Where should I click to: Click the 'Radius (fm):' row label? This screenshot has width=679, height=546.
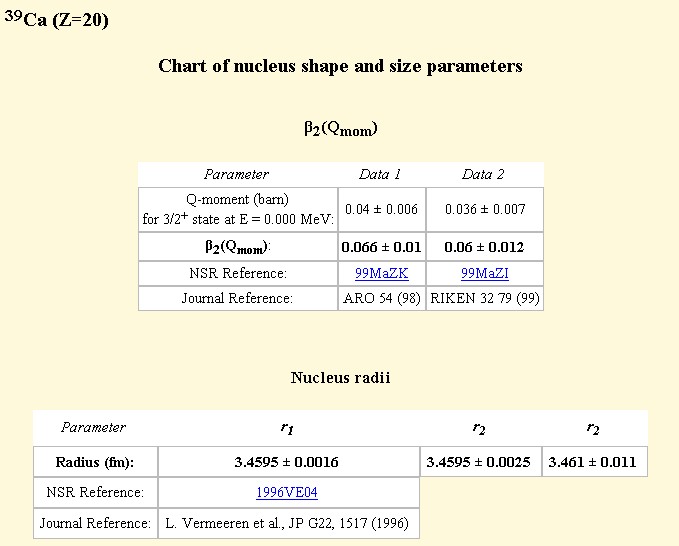coord(95,462)
